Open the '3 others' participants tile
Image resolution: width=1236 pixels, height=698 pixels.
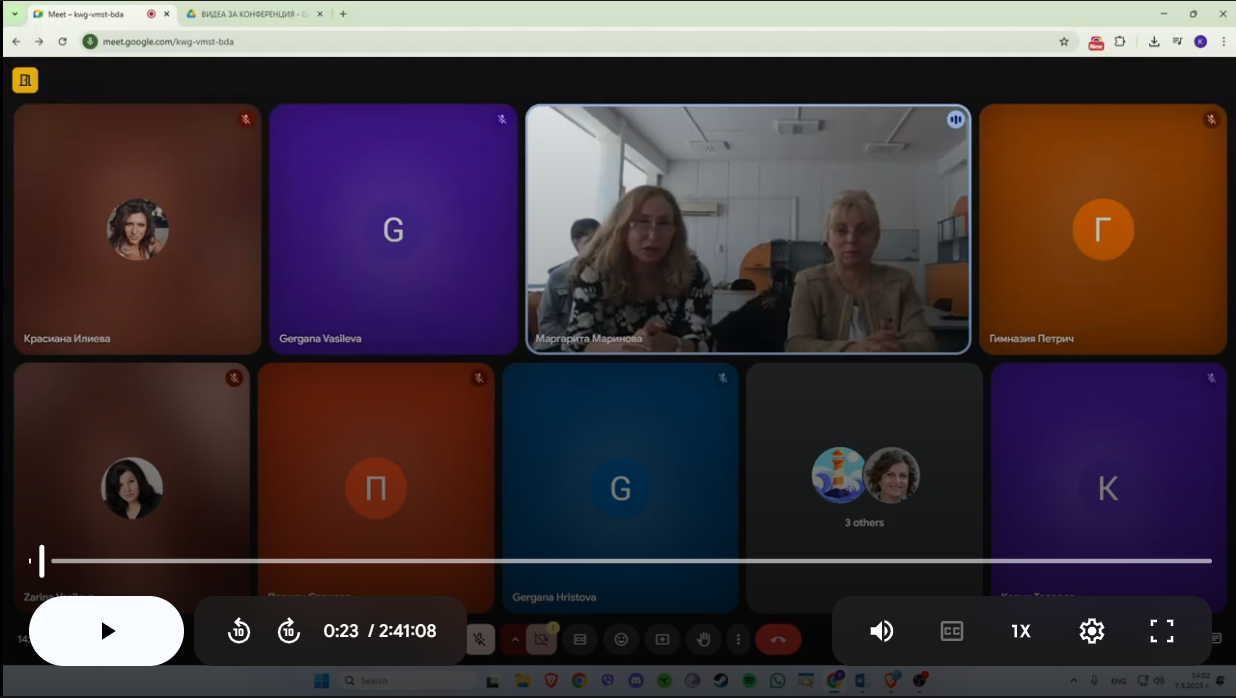coord(864,488)
